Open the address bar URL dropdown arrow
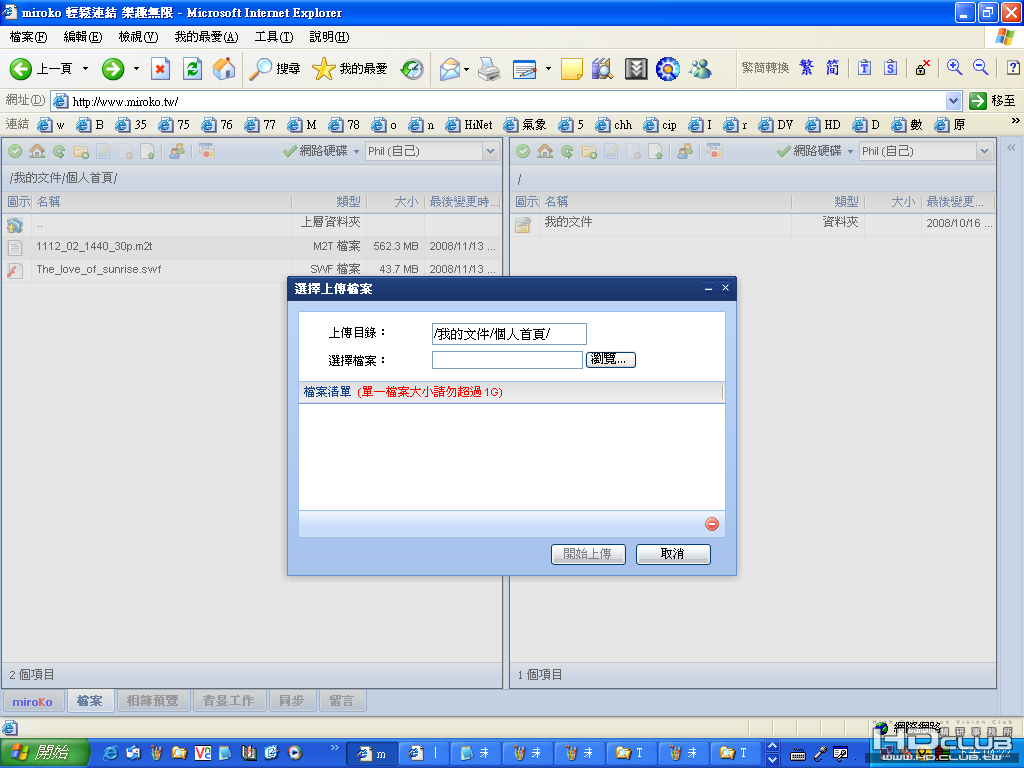This screenshot has height=768, width=1024. pyautogui.click(x=953, y=101)
